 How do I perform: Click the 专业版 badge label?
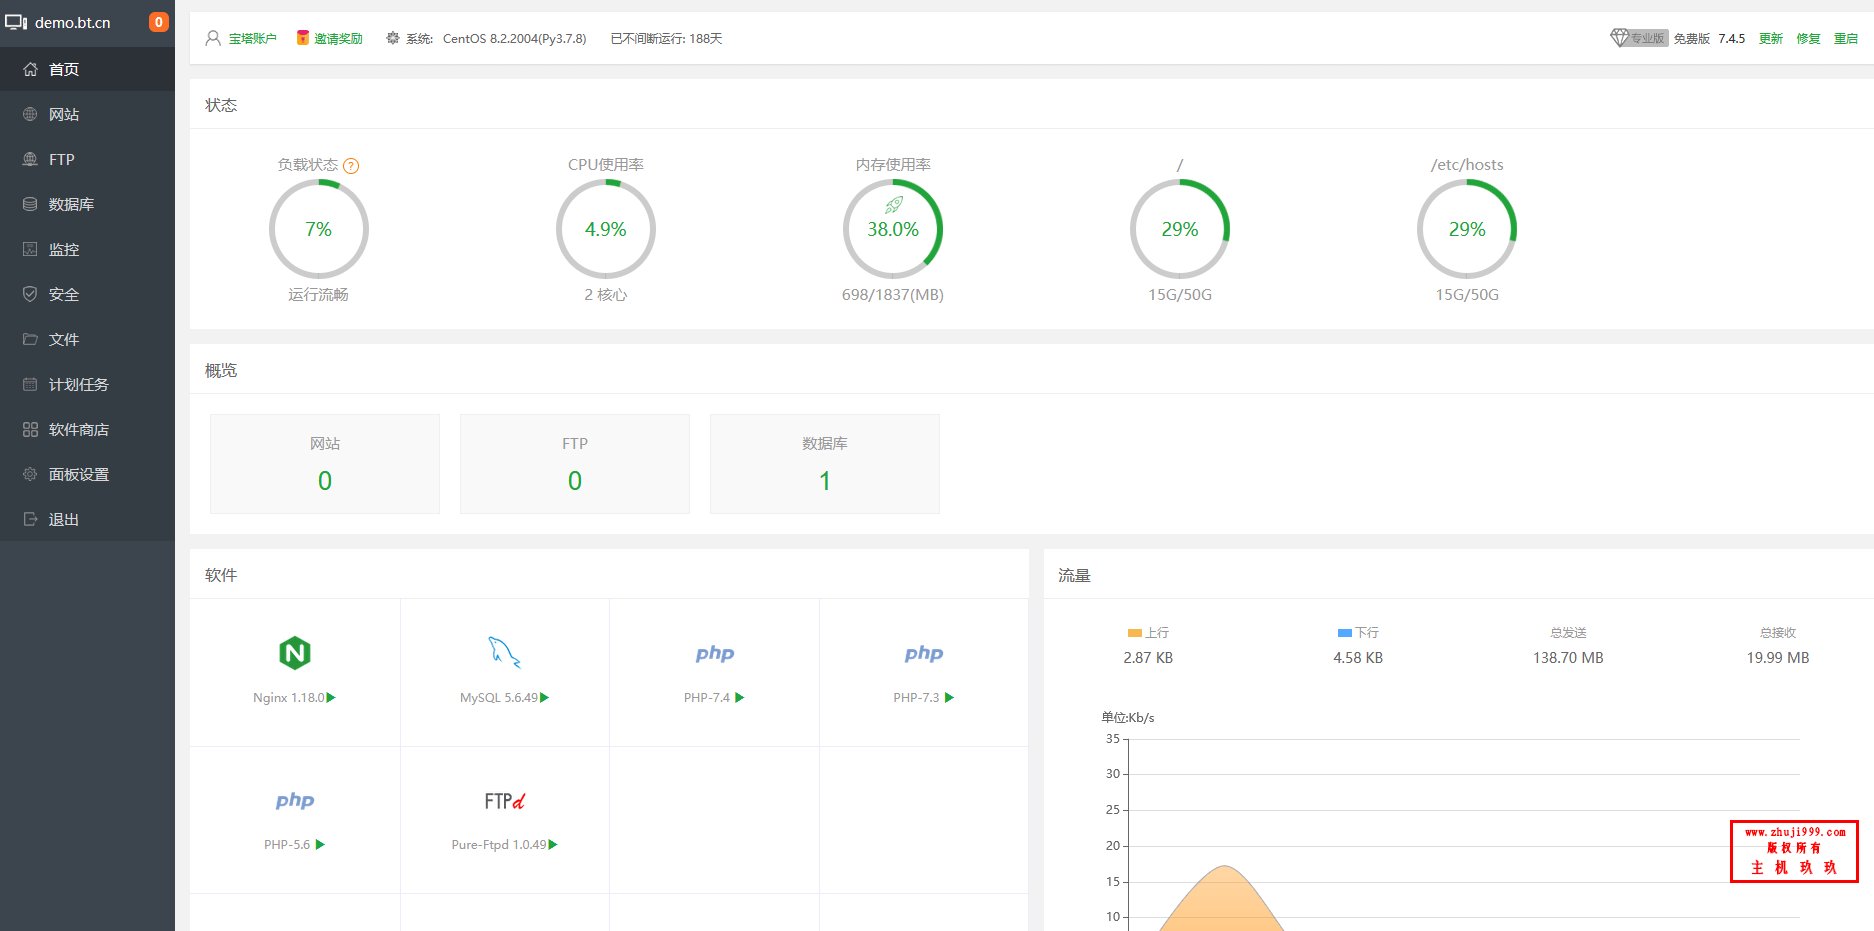coord(1648,39)
